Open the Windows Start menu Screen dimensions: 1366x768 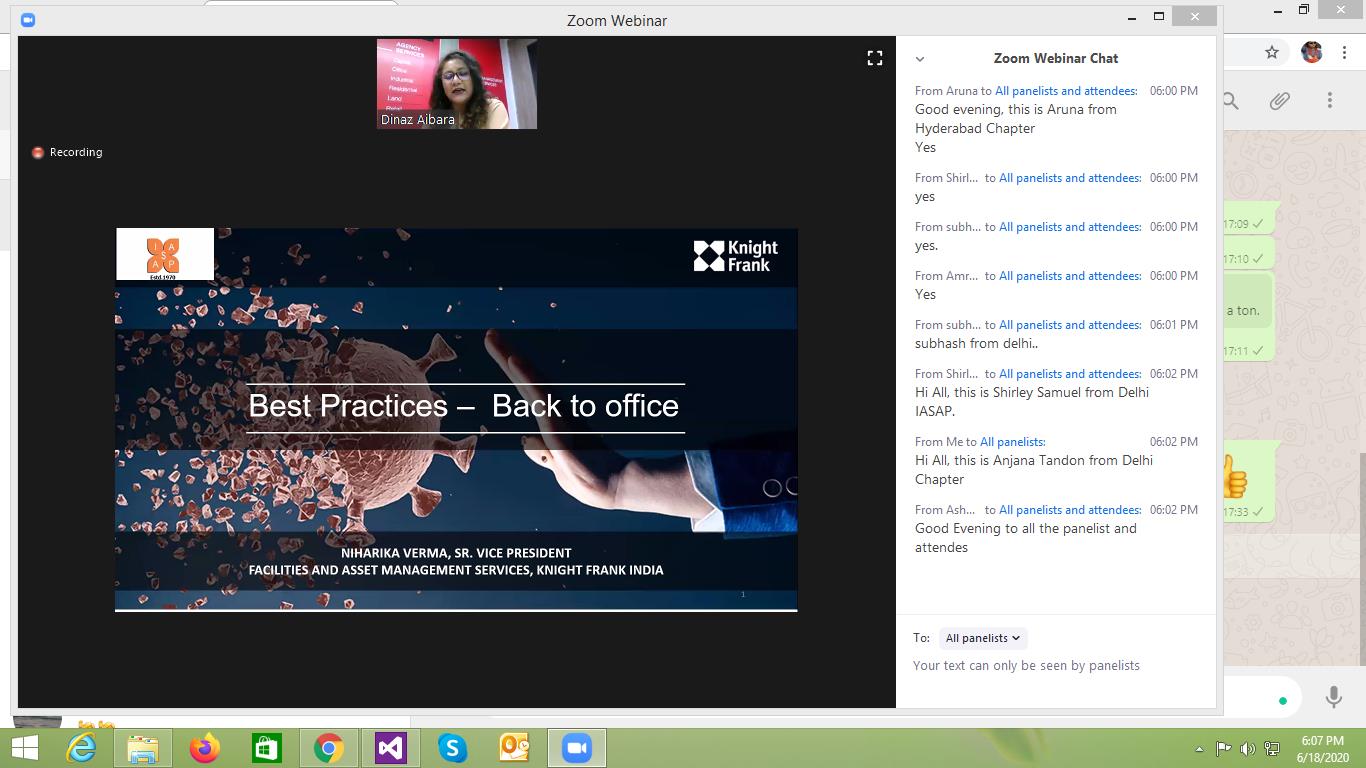tap(24, 748)
